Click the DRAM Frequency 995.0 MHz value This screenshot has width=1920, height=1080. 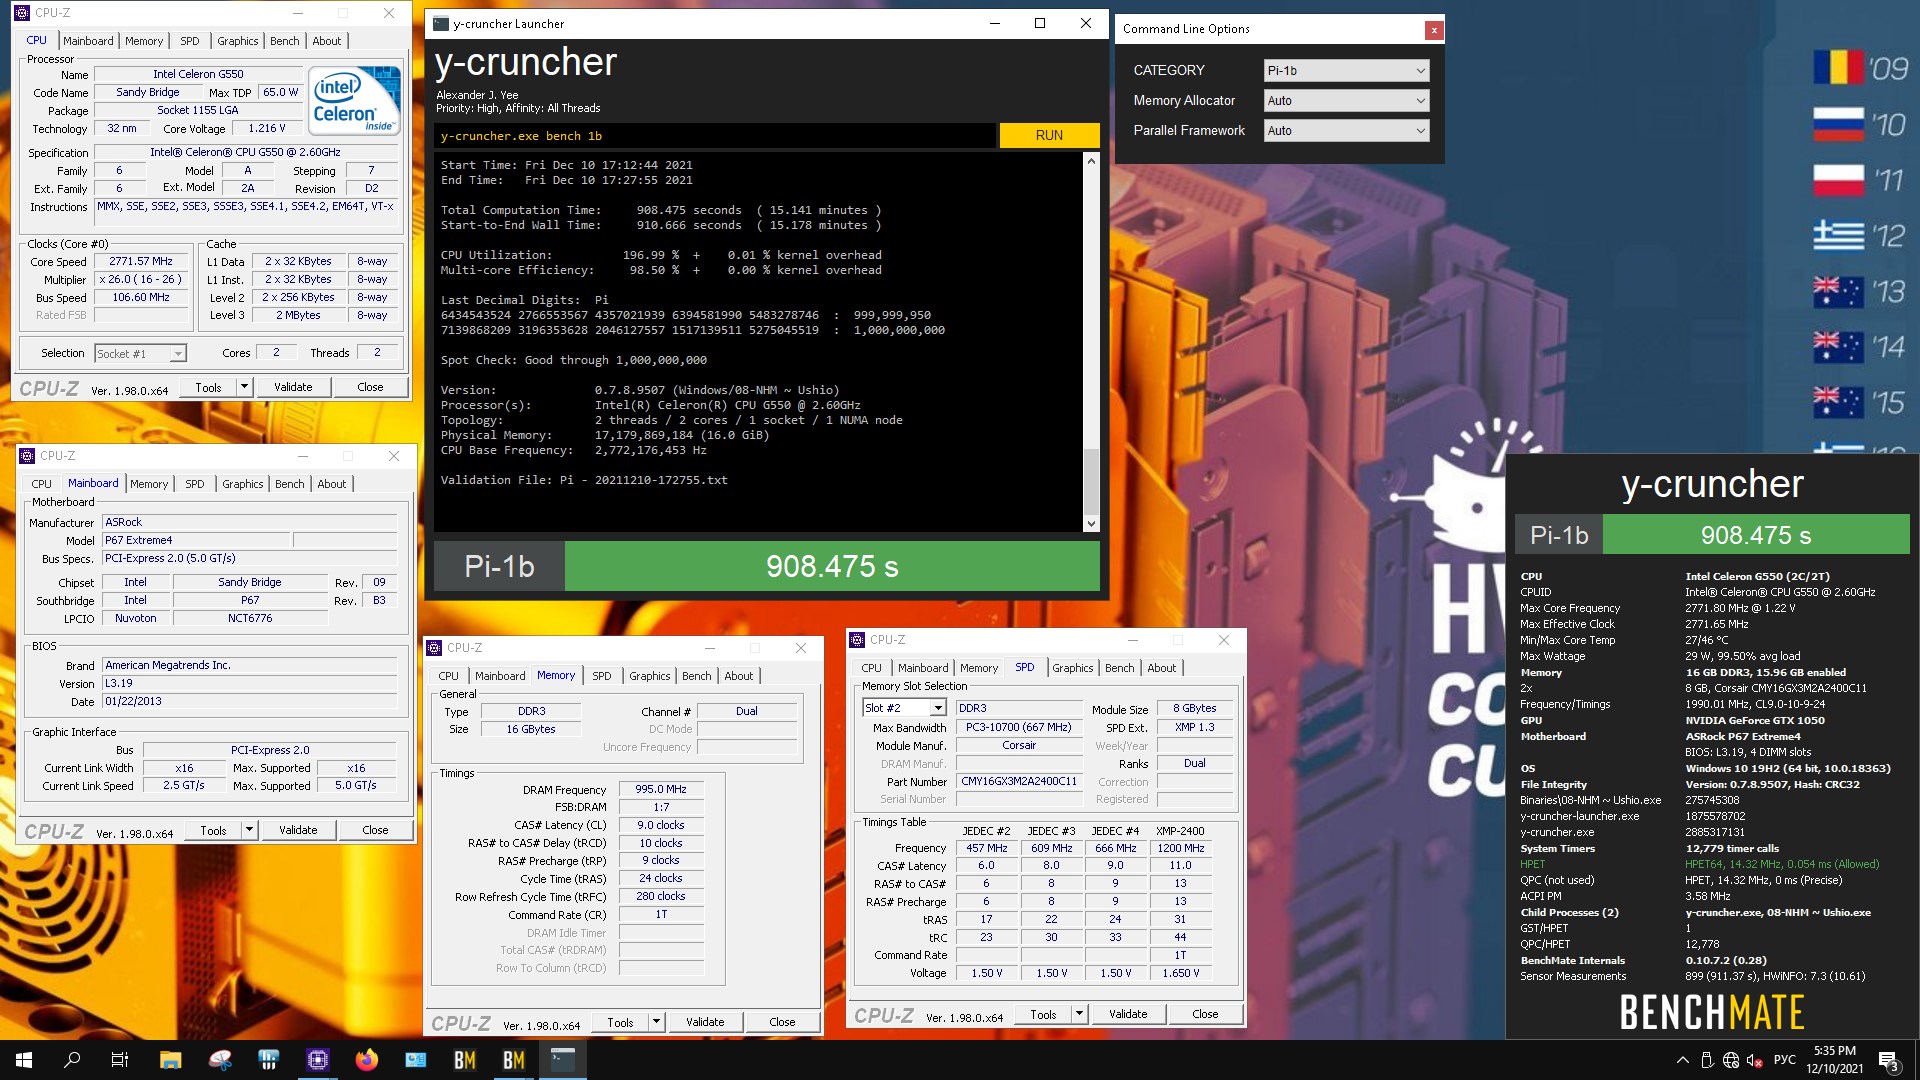pos(661,789)
